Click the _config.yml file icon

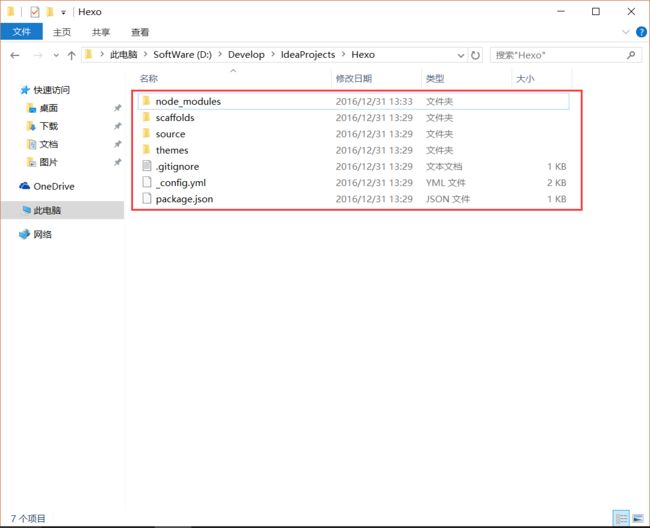click(147, 182)
